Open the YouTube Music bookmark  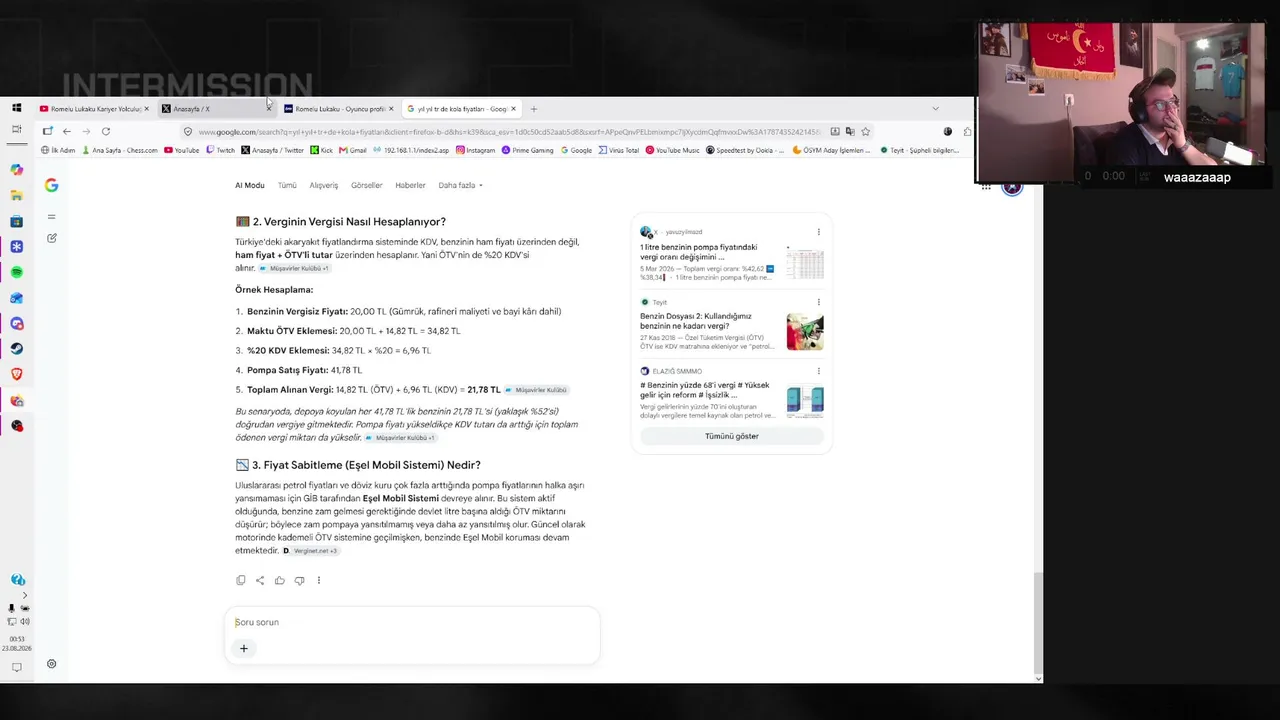pyautogui.click(x=672, y=150)
